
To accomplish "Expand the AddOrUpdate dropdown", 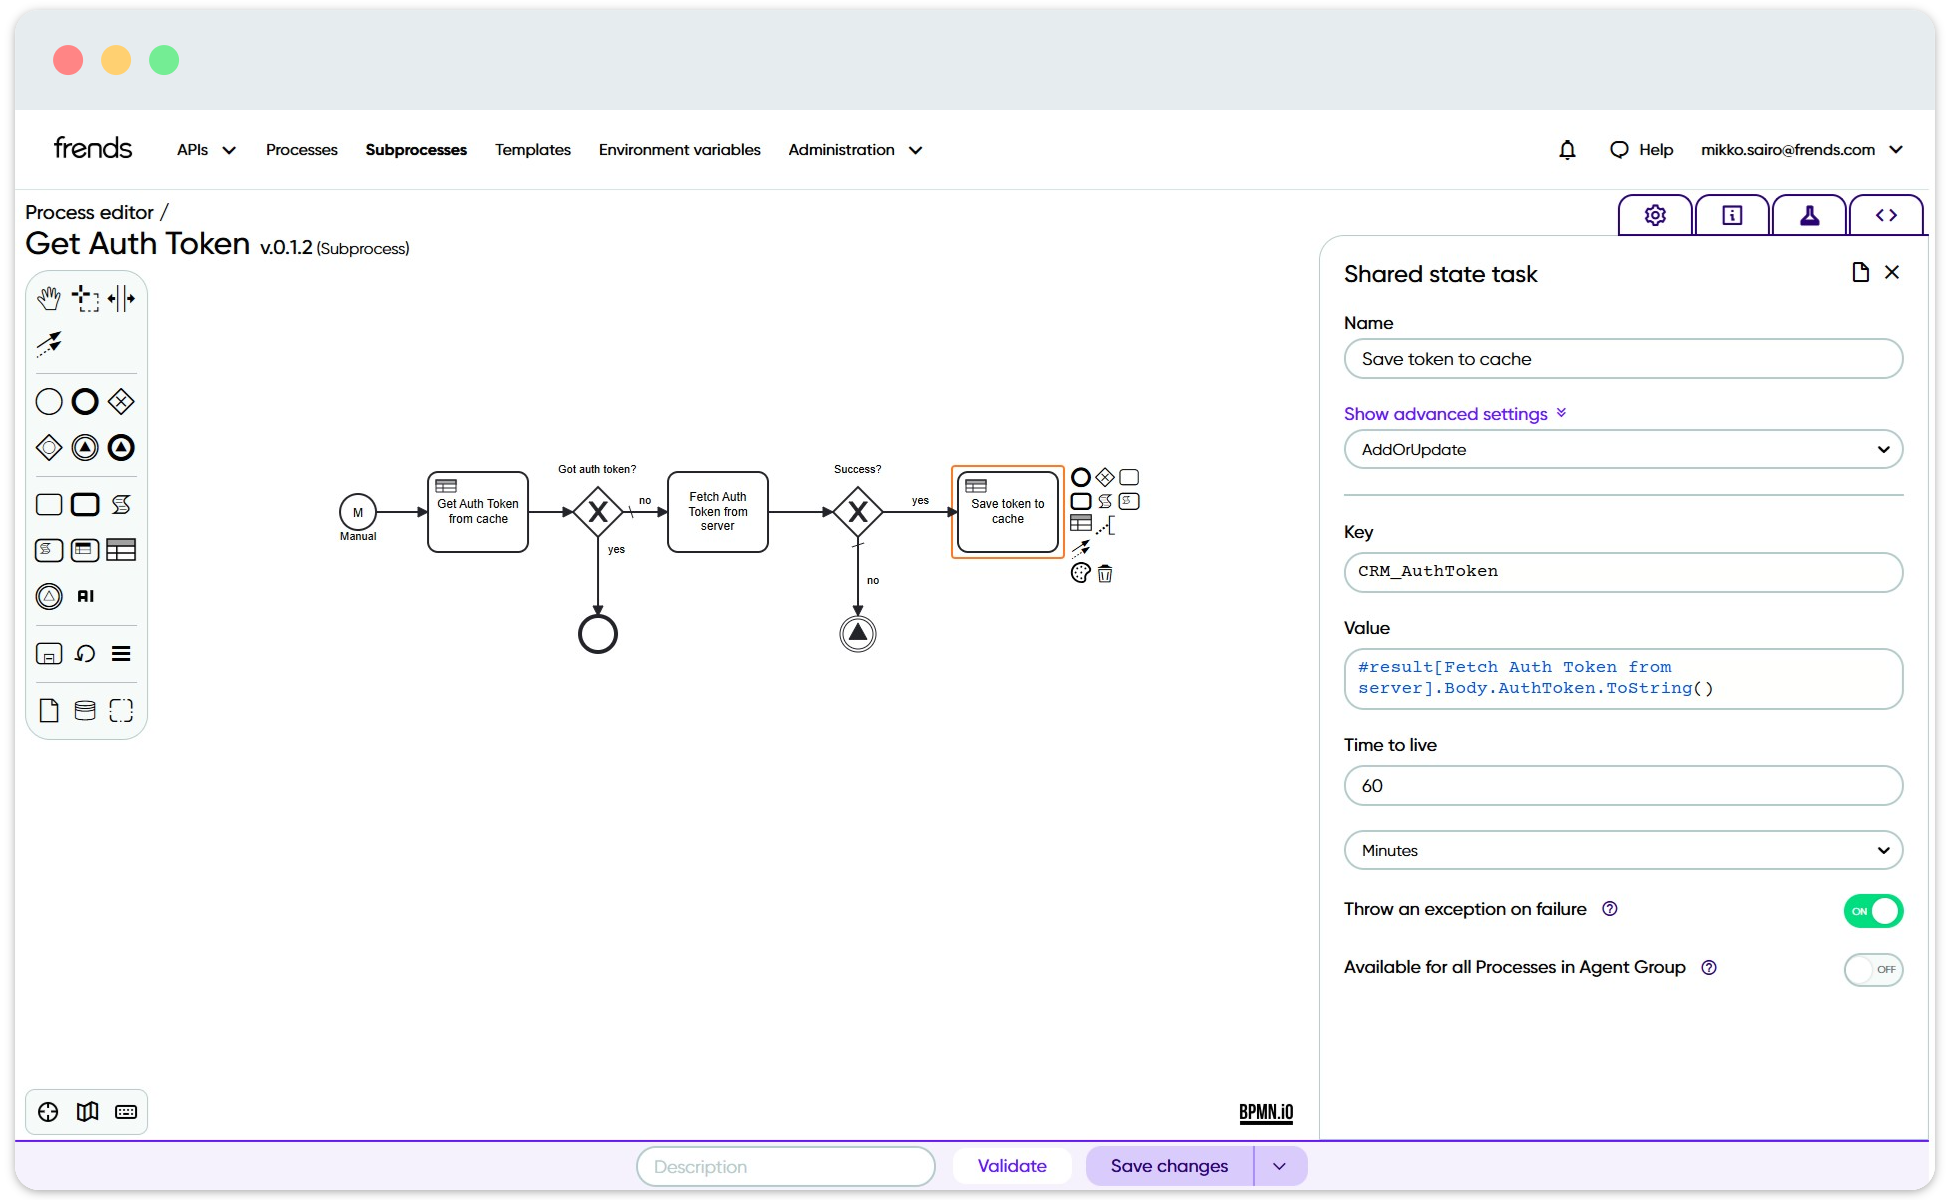I will pyautogui.click(x=1622, y=449).
